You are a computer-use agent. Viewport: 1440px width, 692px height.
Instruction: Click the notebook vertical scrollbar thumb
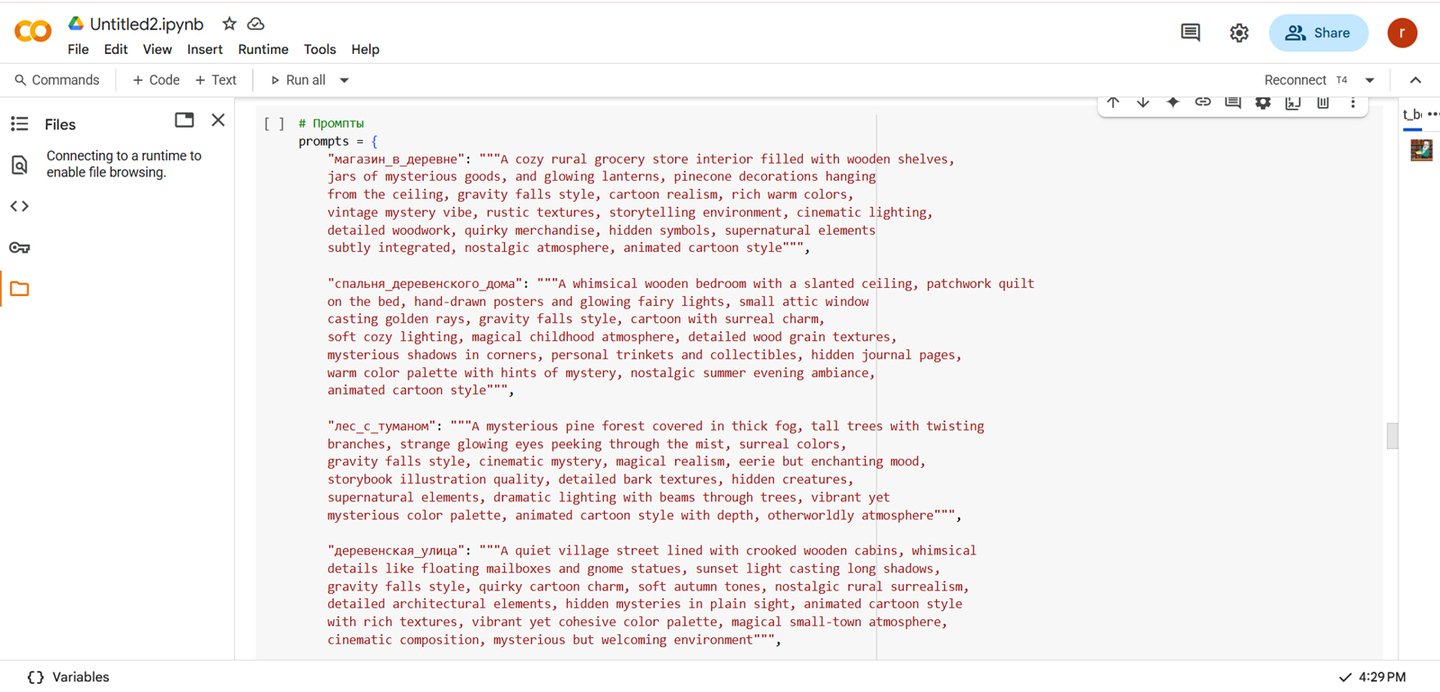[x=1392, y=436]
